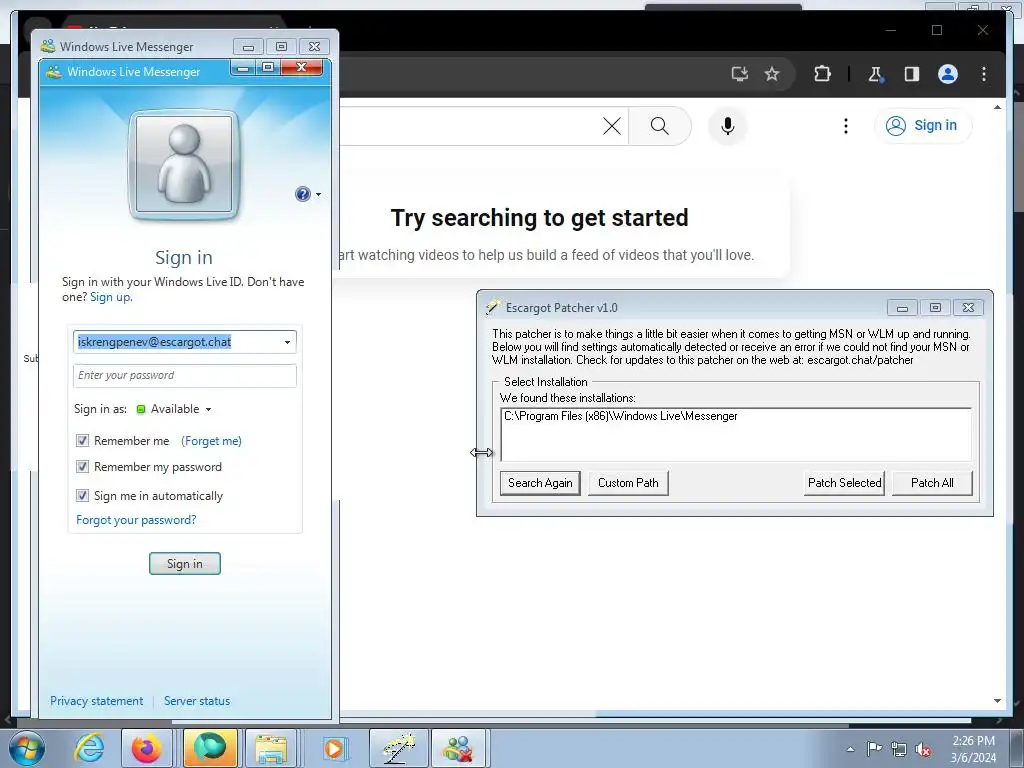Select the Program Files Messenger installation path
This screenshot has height=768, width=1024.
click(621, 416)
